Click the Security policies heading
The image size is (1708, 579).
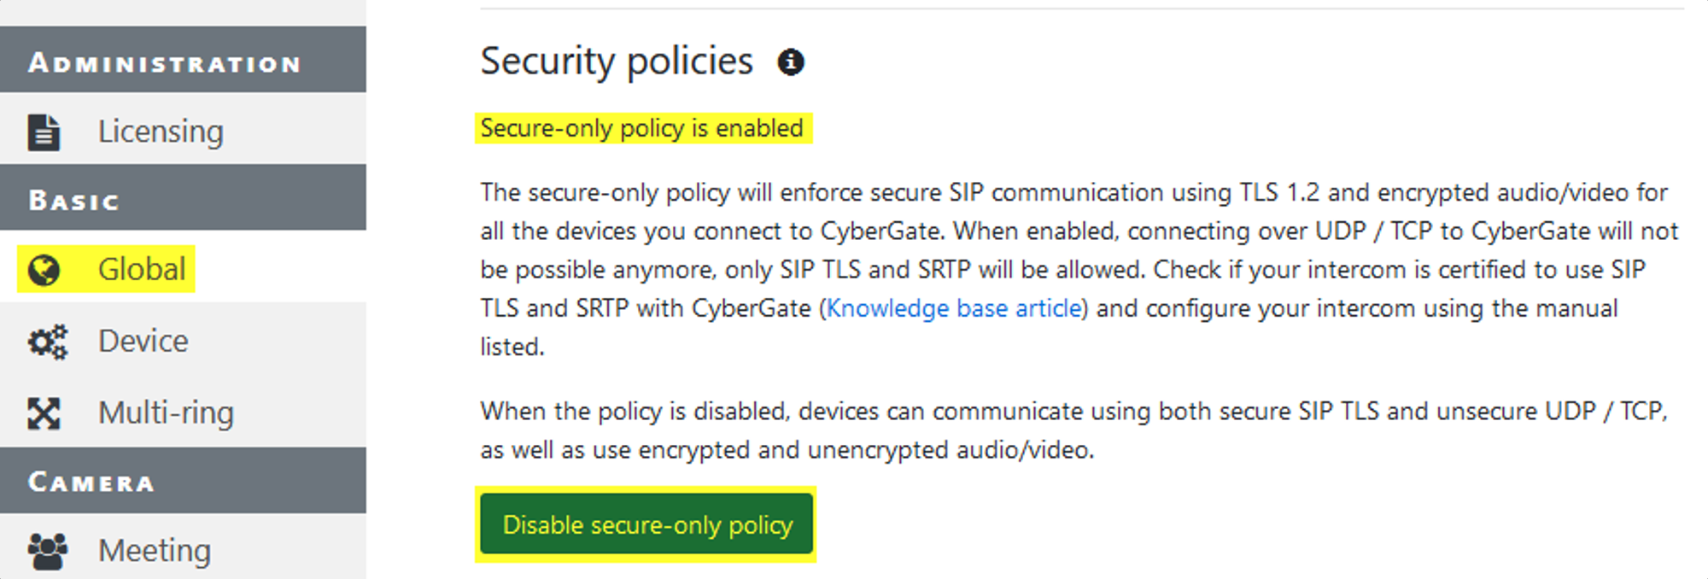tap(616, 62)
